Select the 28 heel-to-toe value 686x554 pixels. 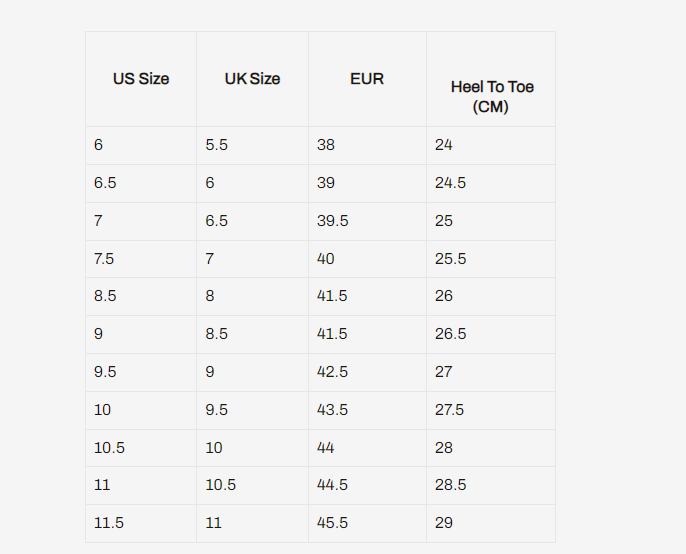tap(444, 448)
